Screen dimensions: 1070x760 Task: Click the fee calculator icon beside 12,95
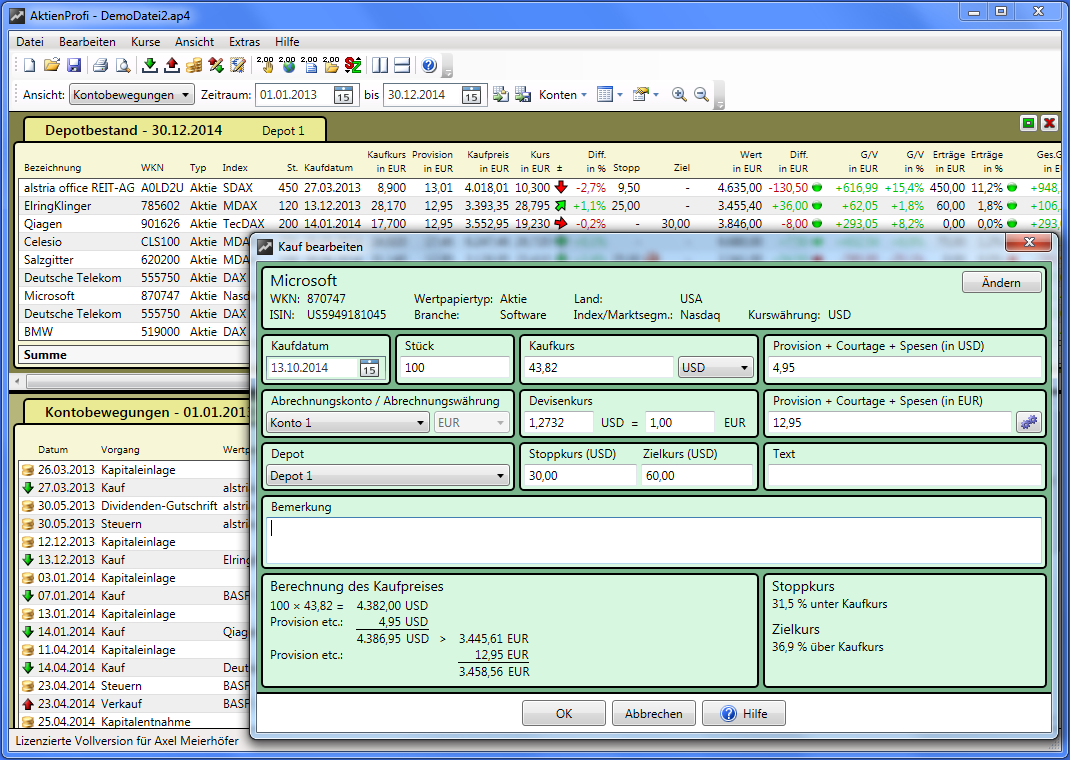(x=1028, y=423)
